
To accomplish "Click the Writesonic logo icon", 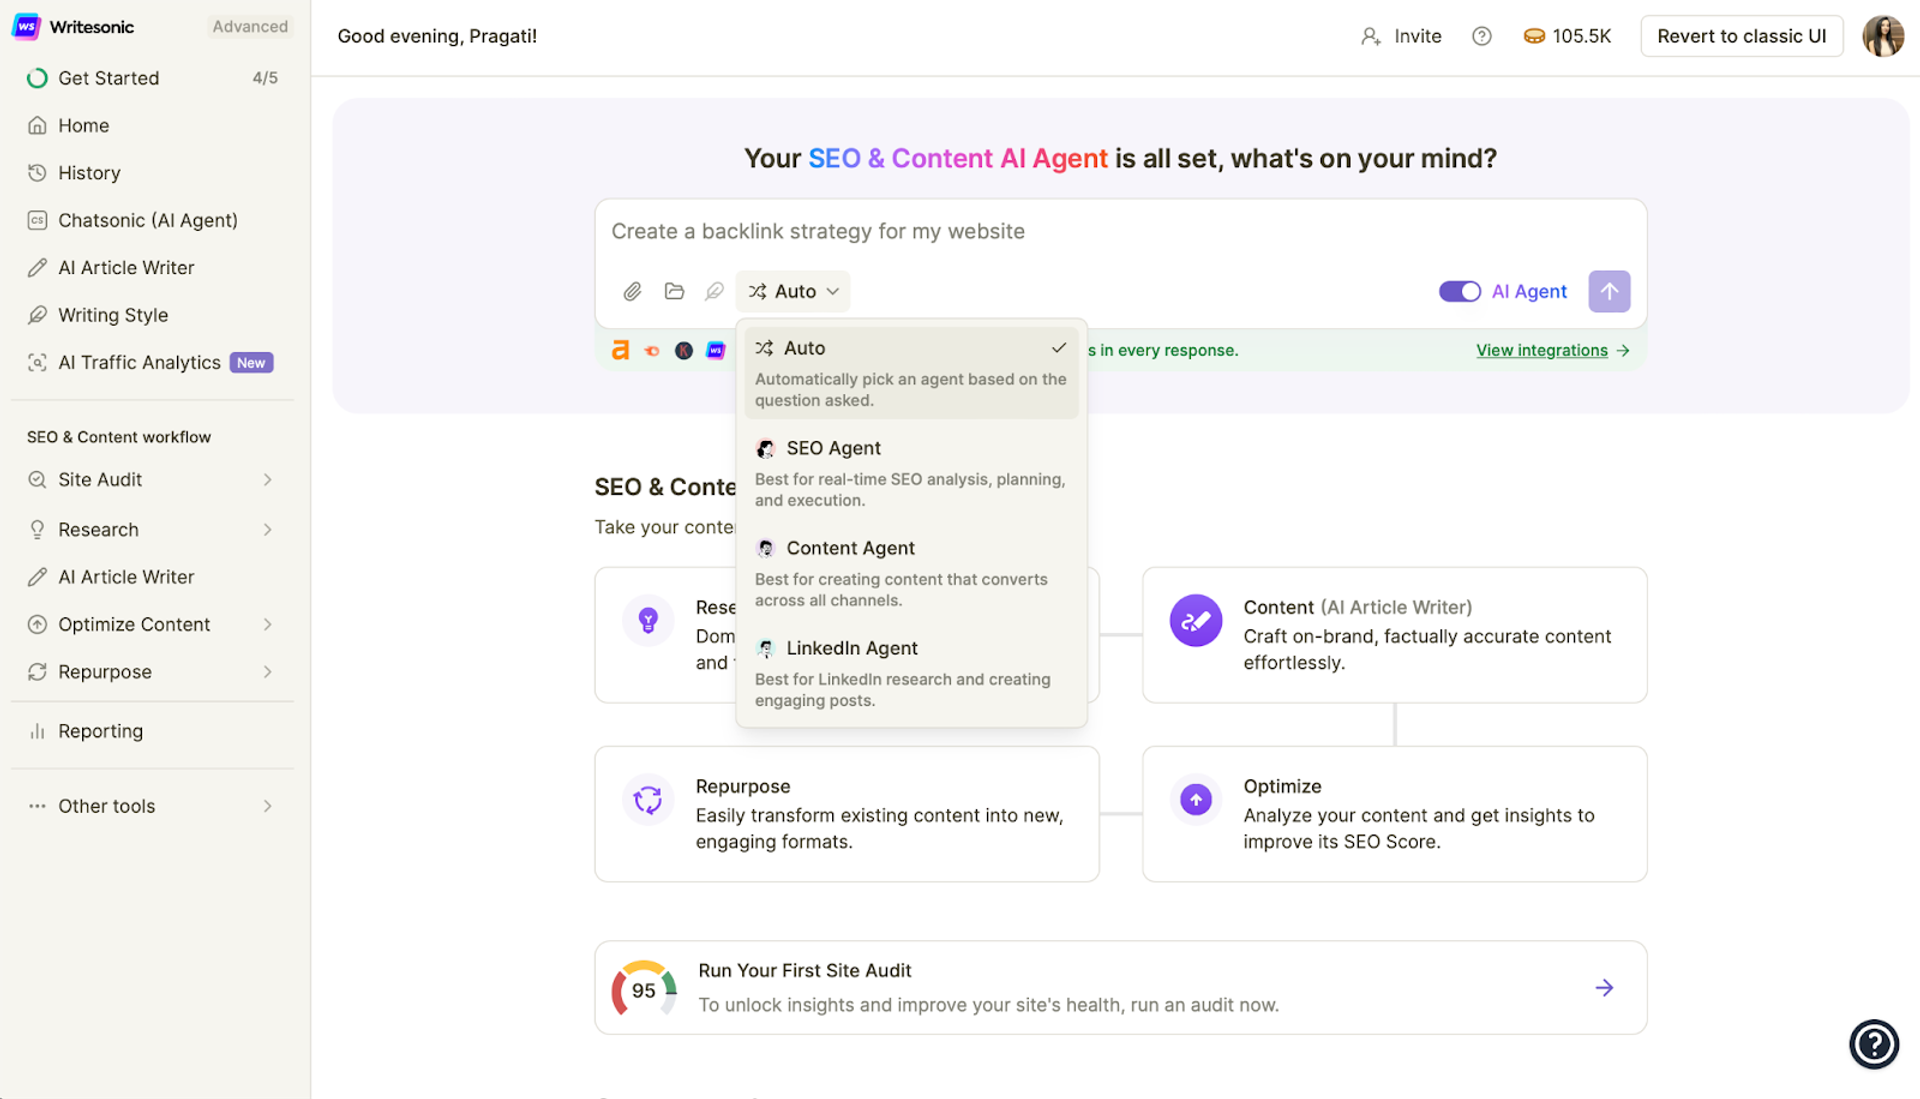I will [x=26, y=26].
